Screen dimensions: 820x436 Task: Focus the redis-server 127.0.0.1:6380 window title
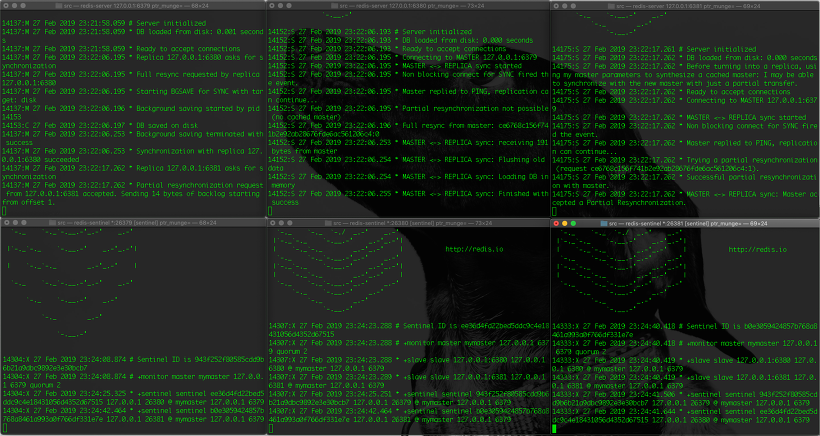tap(412, 6)
